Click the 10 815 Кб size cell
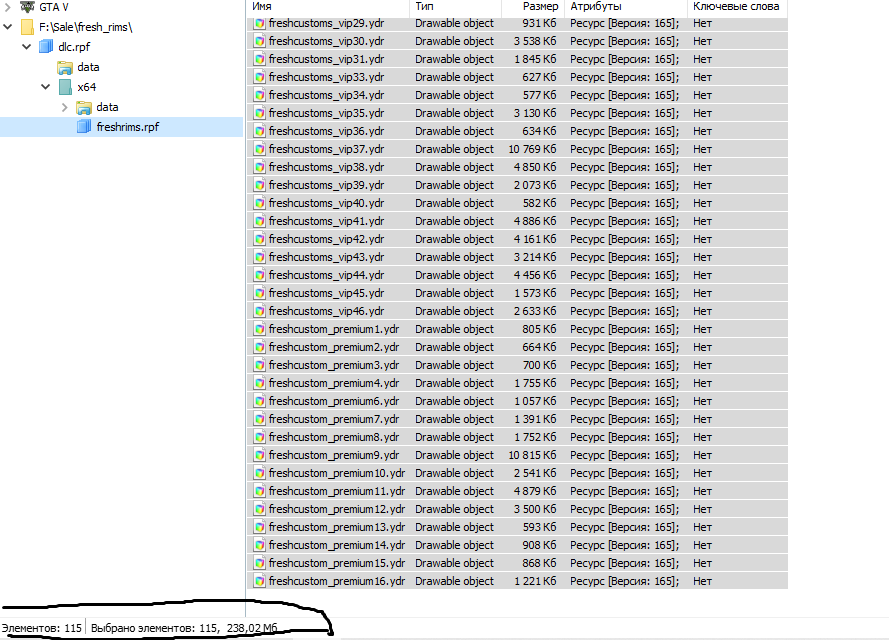Viewport: 889px width, 640px height. coord(532,455)
